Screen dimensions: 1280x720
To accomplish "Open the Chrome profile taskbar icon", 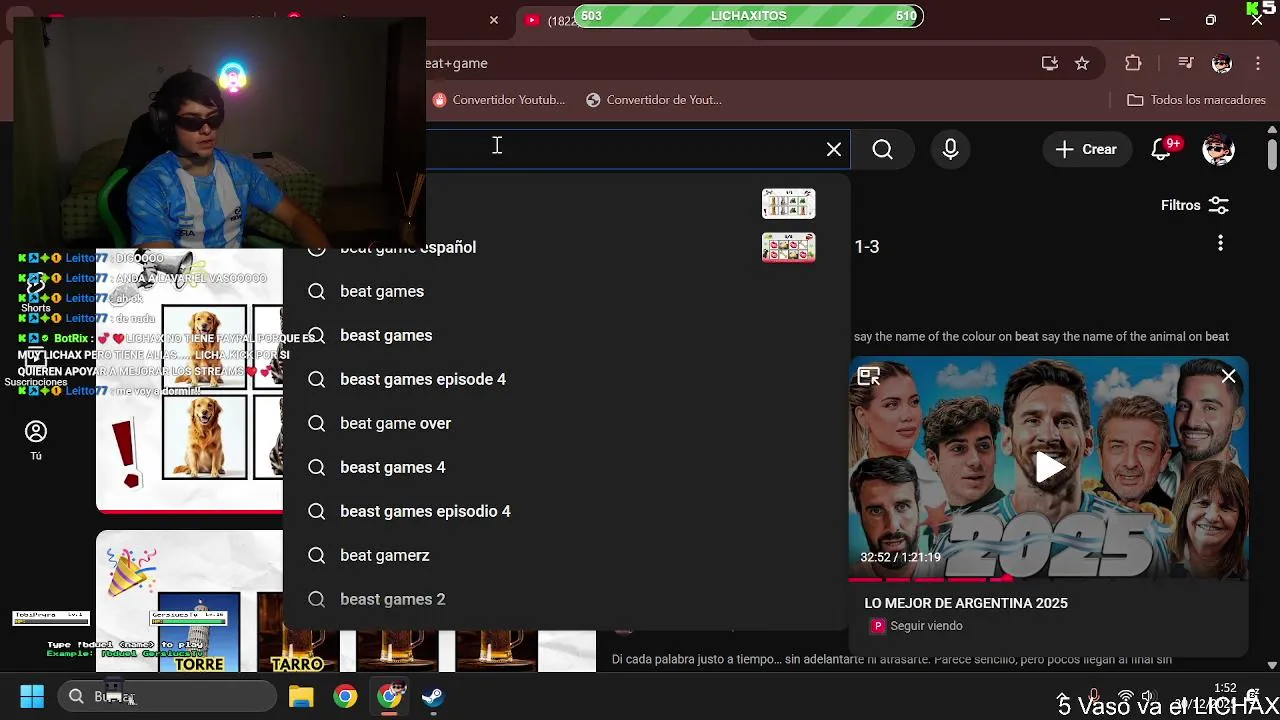I will point(389,697).
